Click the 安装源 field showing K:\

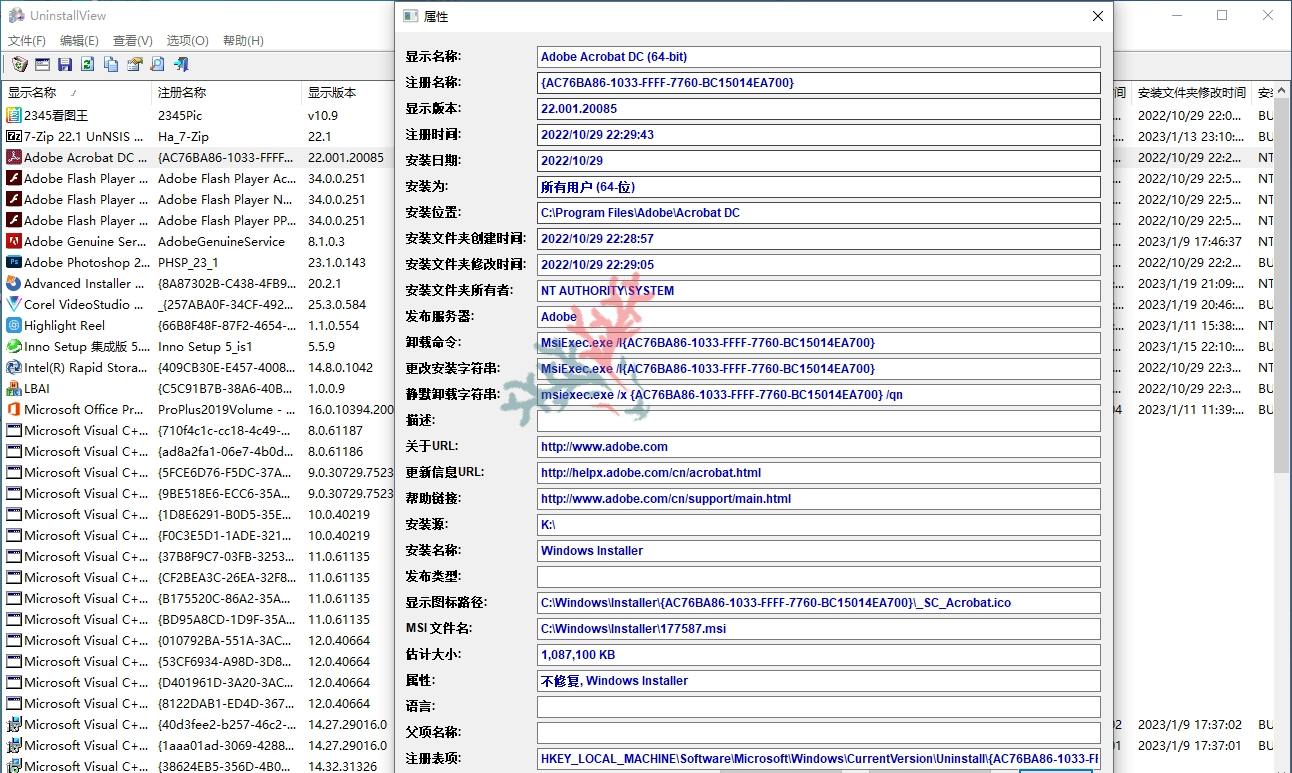coord(818,525)
